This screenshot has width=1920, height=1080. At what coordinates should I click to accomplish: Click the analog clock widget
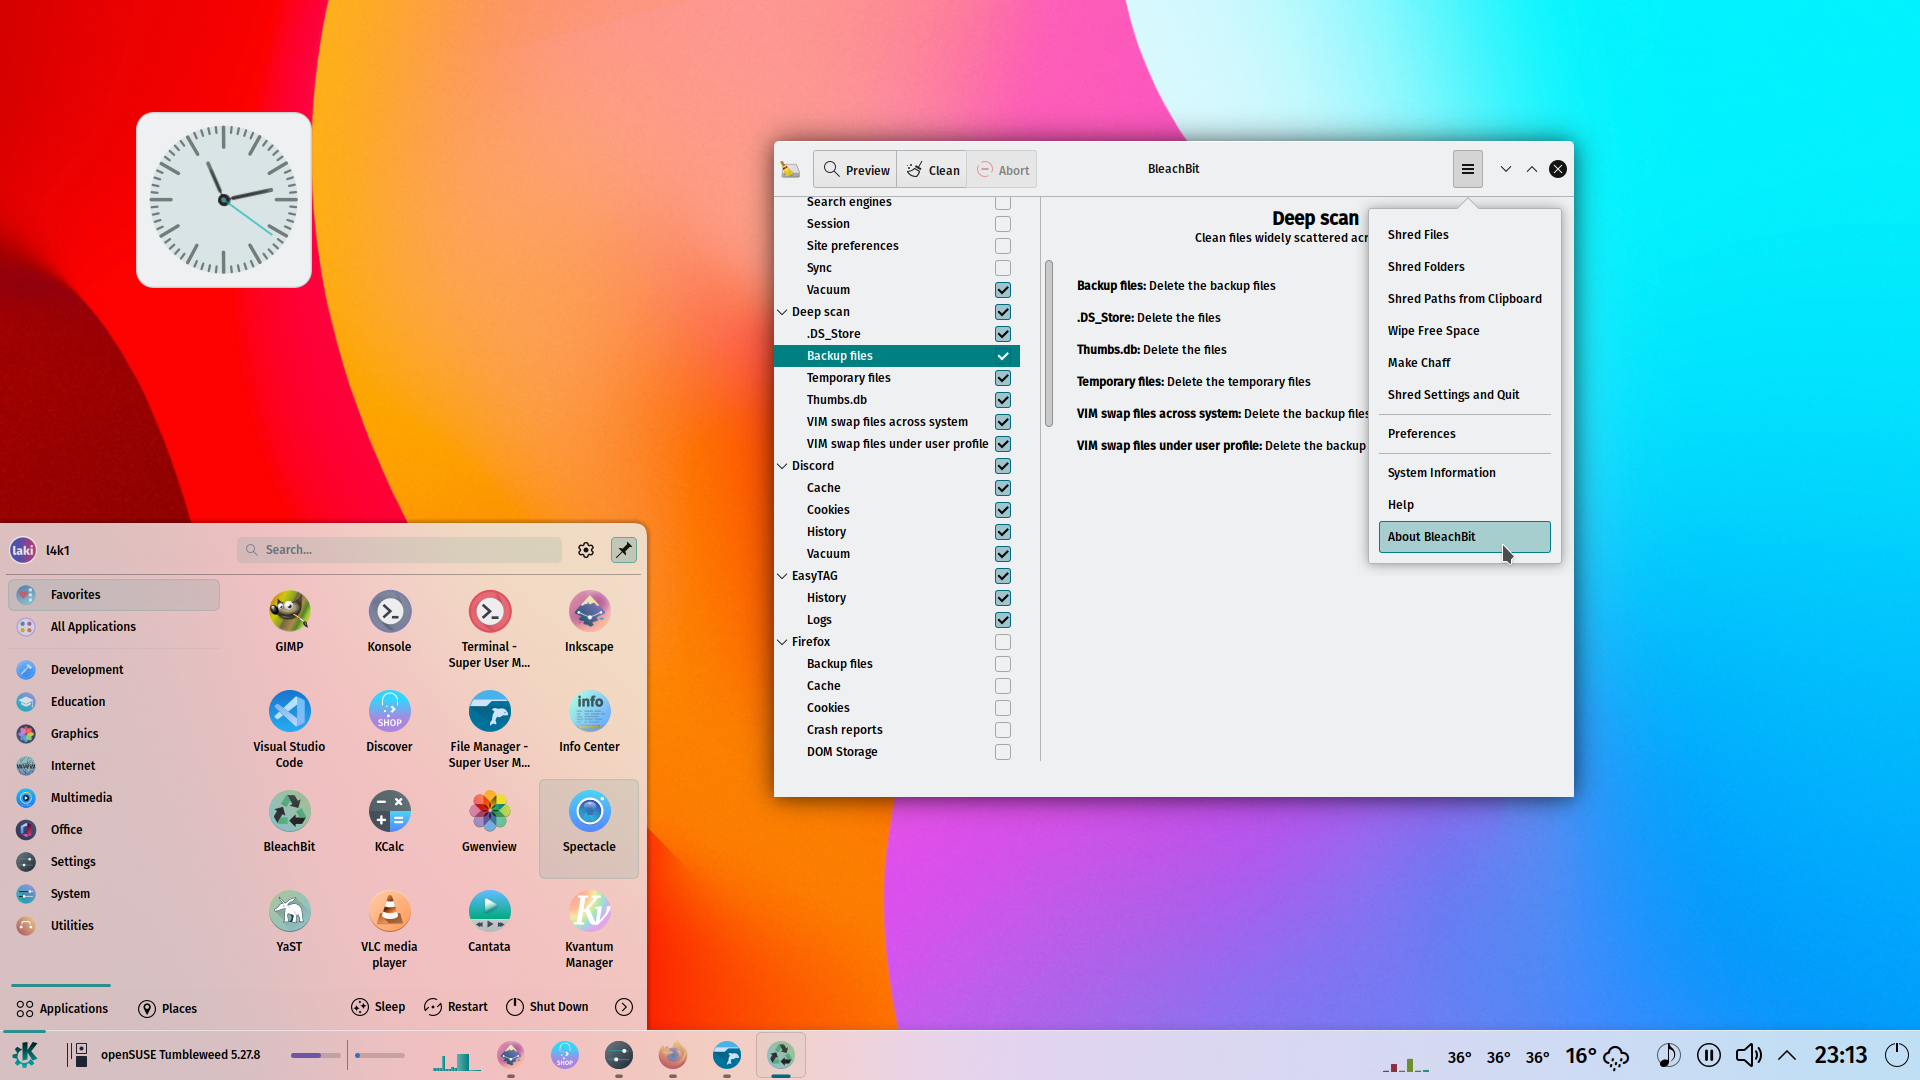pos(224,200)
